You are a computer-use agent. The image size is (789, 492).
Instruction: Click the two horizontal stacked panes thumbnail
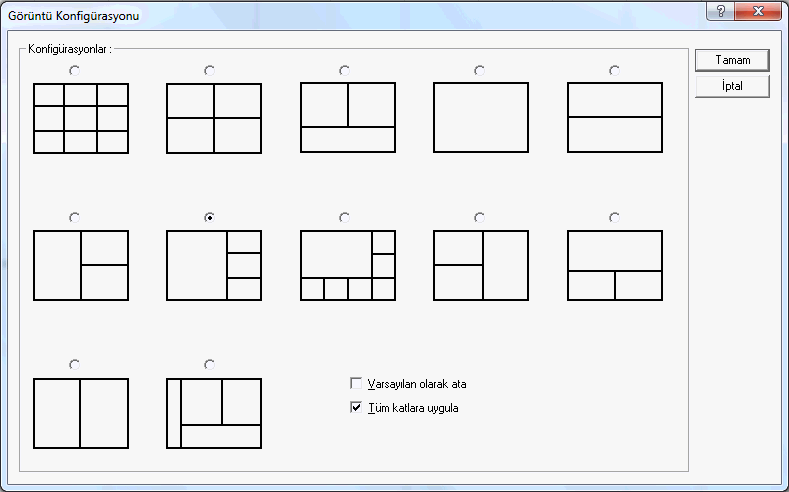pos(615,117)
